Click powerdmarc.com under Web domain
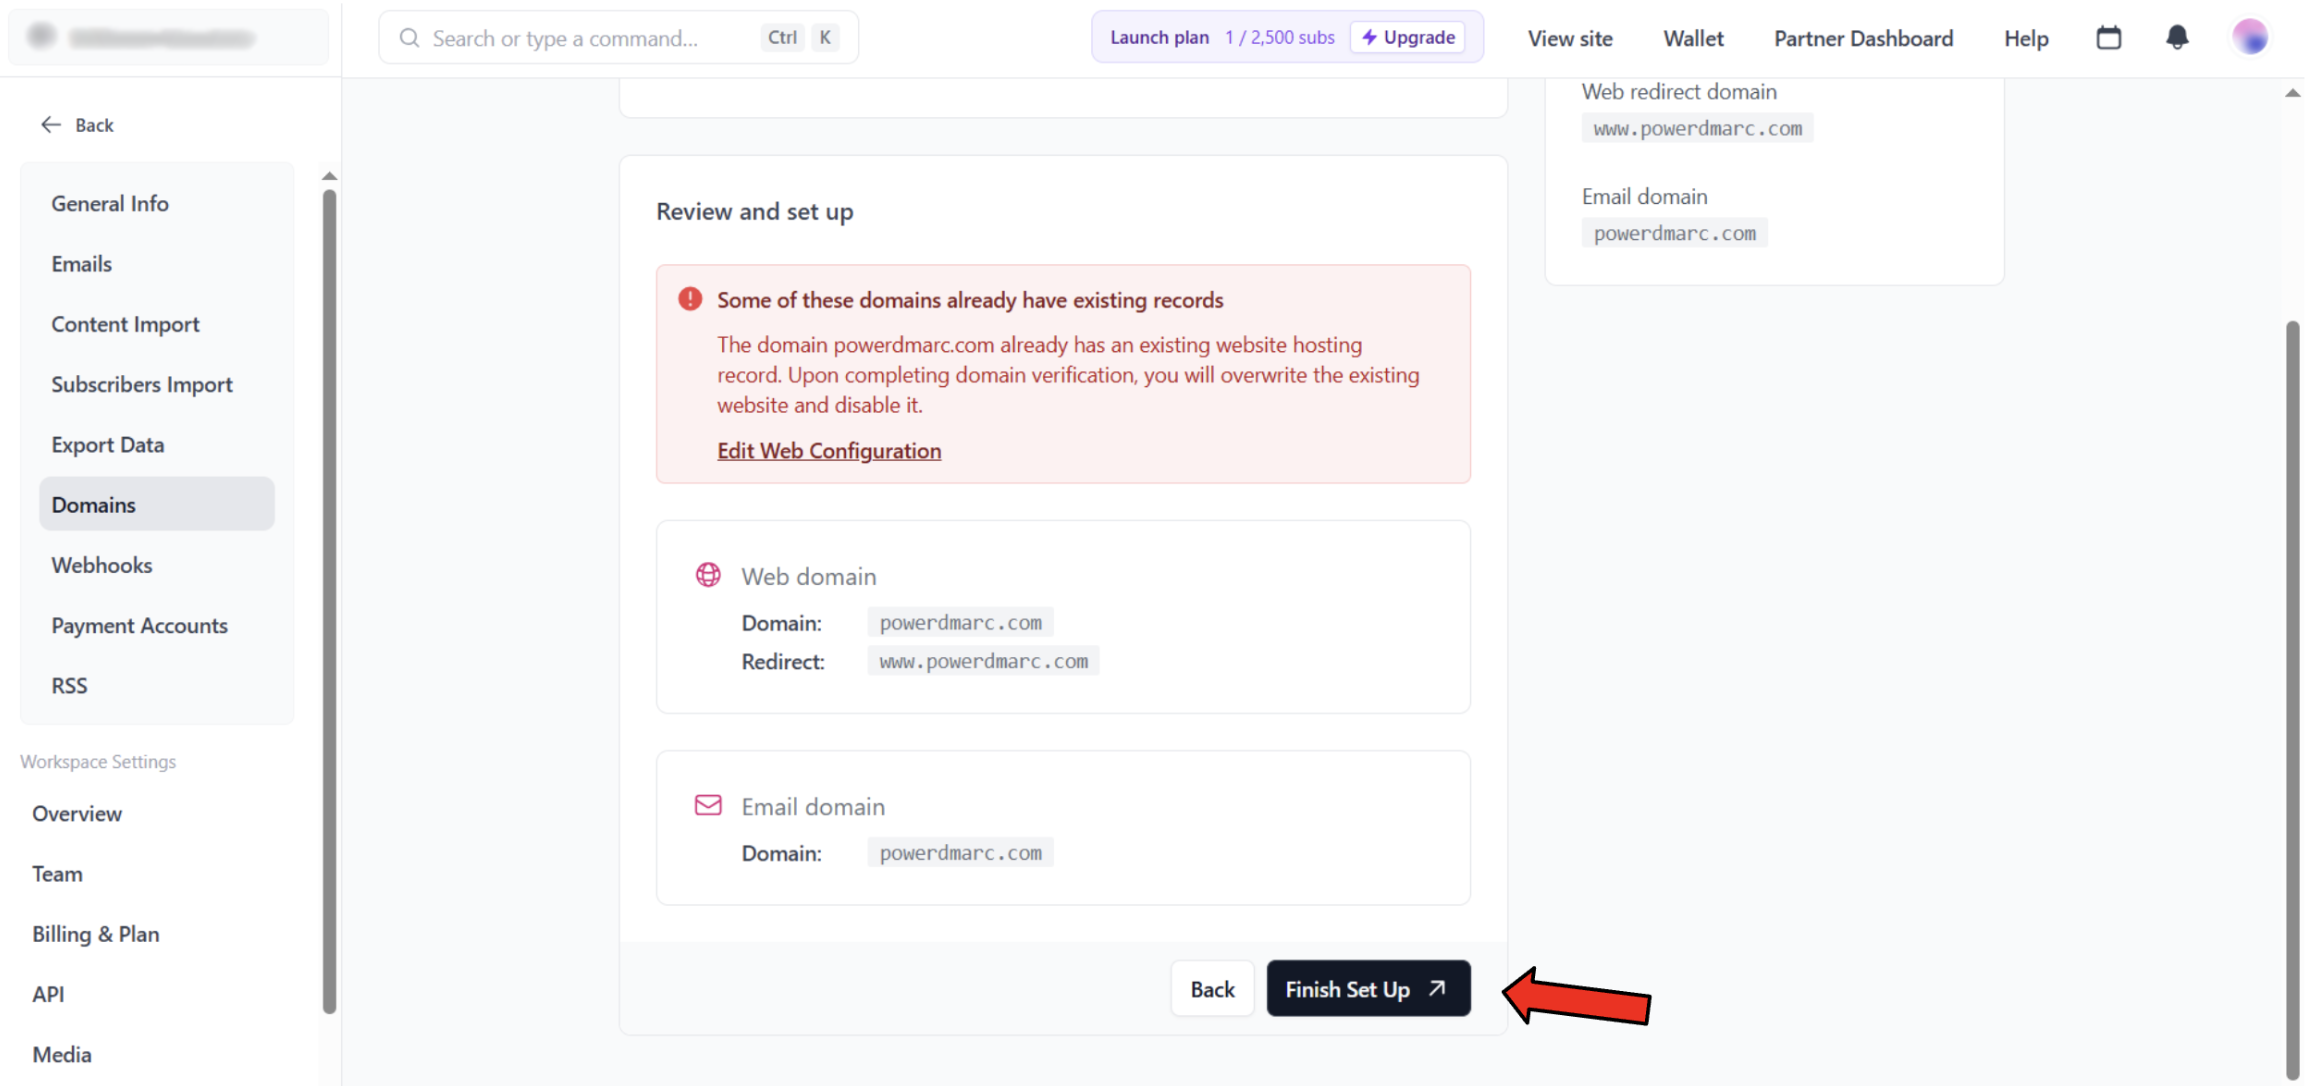 (x=960, y=622)
